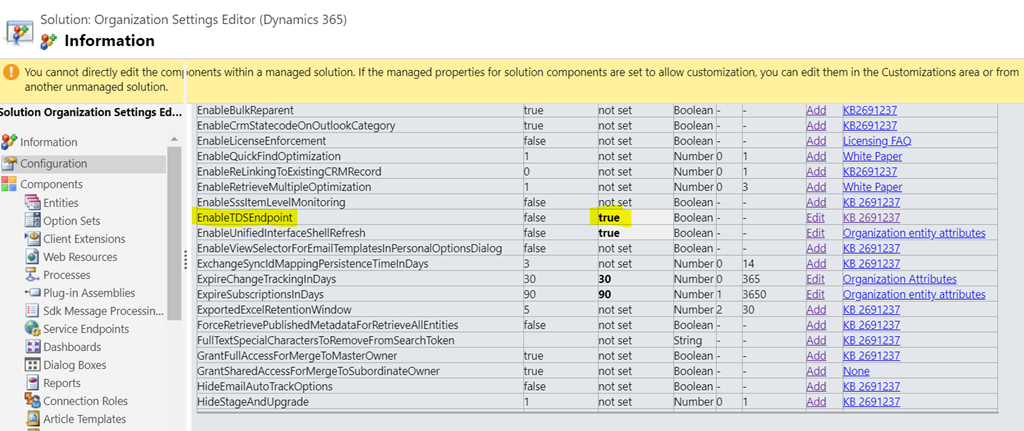
Task: Click the yellow warning icon
Action: [x=11, y=72]
